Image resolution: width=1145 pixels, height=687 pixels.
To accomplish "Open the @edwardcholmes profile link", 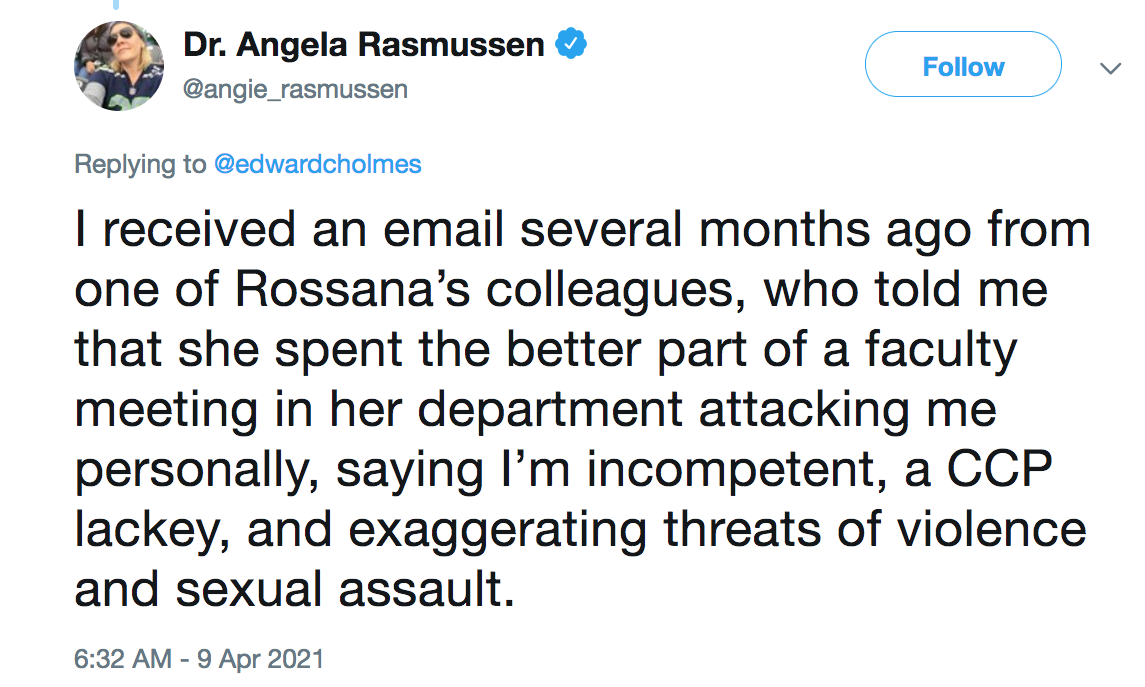I will pyautogui.click(x=318, y=164).
